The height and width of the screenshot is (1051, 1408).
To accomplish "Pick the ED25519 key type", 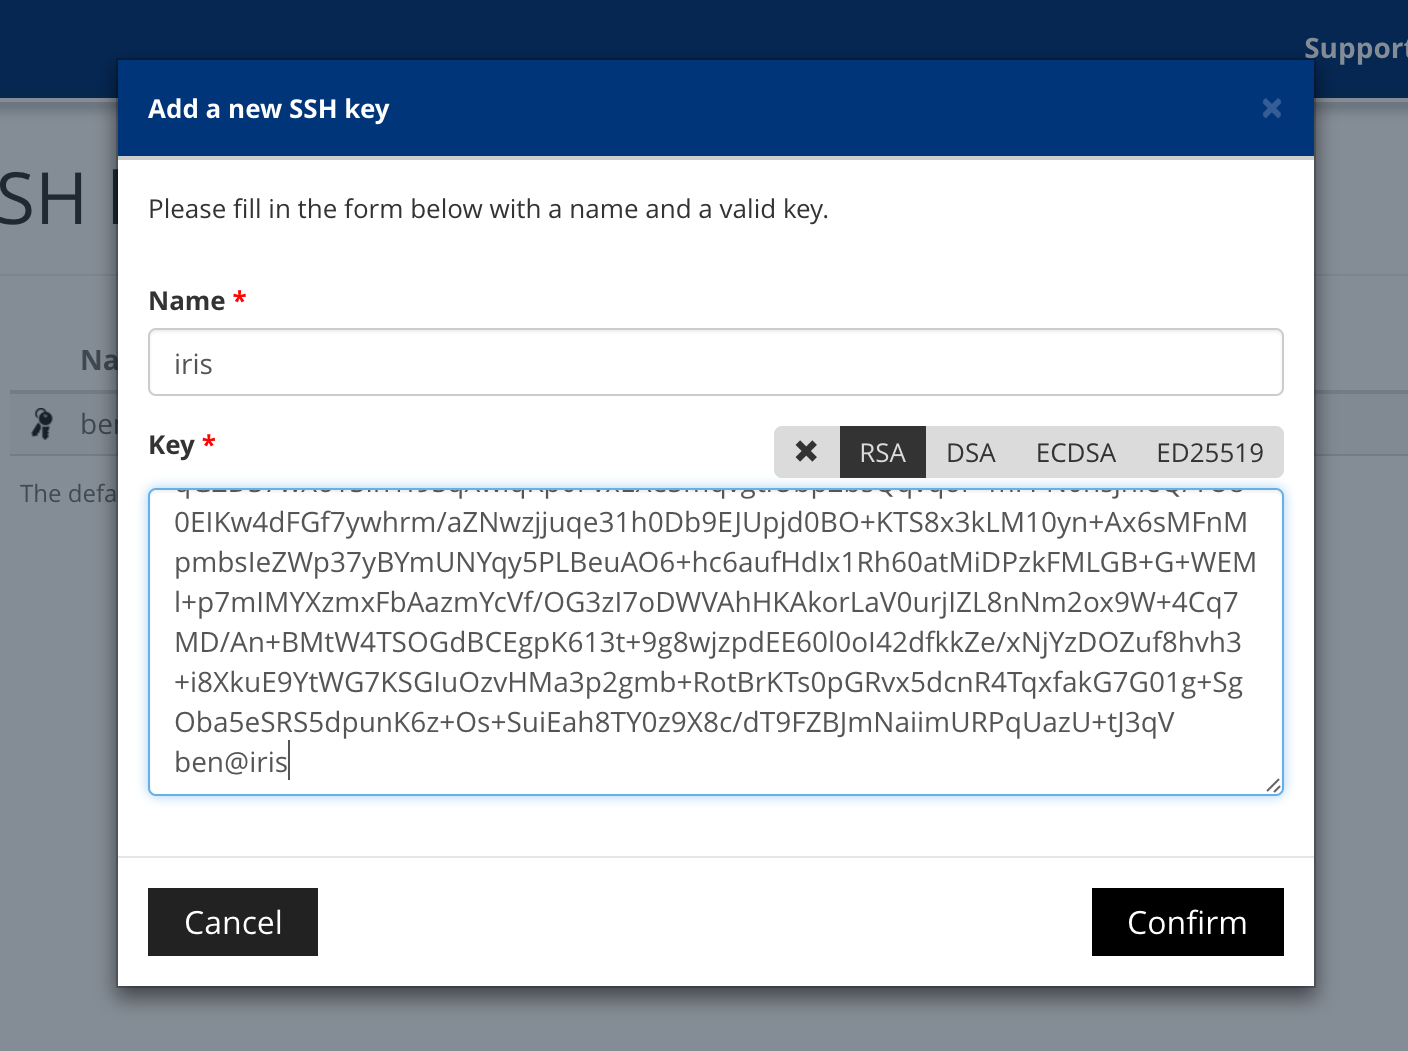I will point(1209,453).
